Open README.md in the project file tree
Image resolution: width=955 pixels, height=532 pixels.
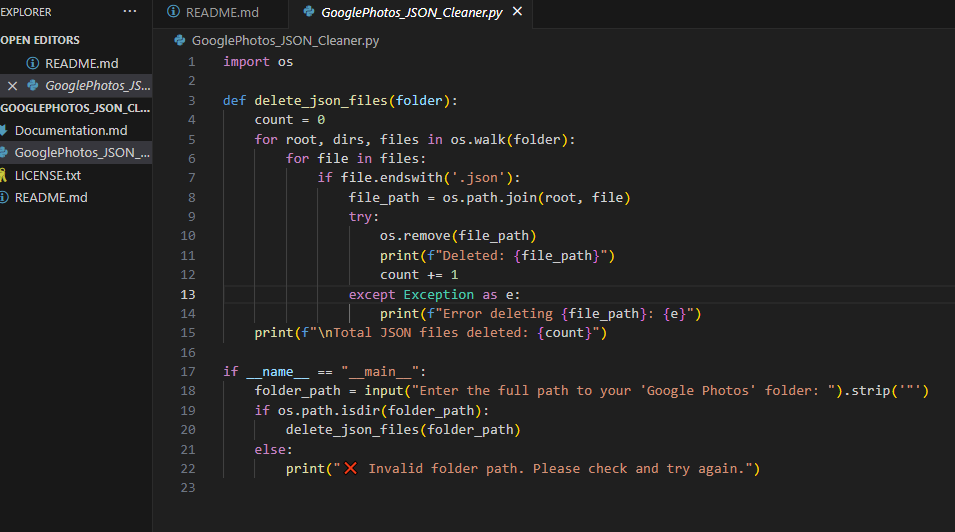[x=51, y=198]
